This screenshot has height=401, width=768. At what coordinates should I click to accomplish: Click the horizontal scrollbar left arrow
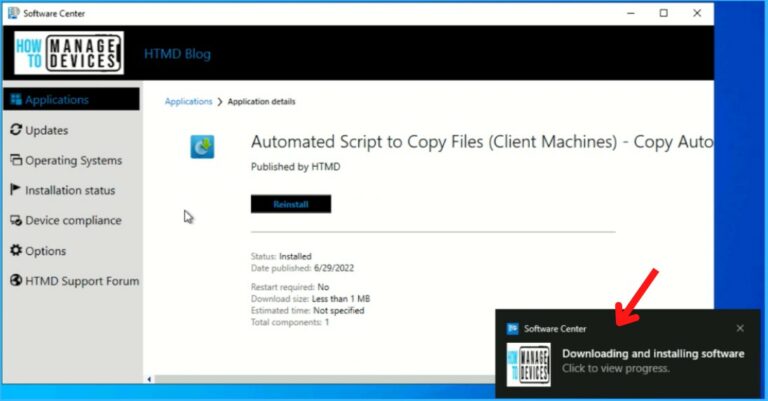149,379
